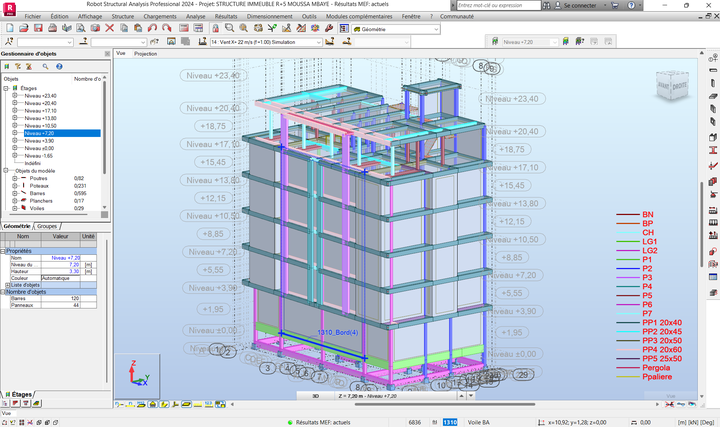Expand the Poutres objects node
720x427 pixels.
click(x=14, y=177)
